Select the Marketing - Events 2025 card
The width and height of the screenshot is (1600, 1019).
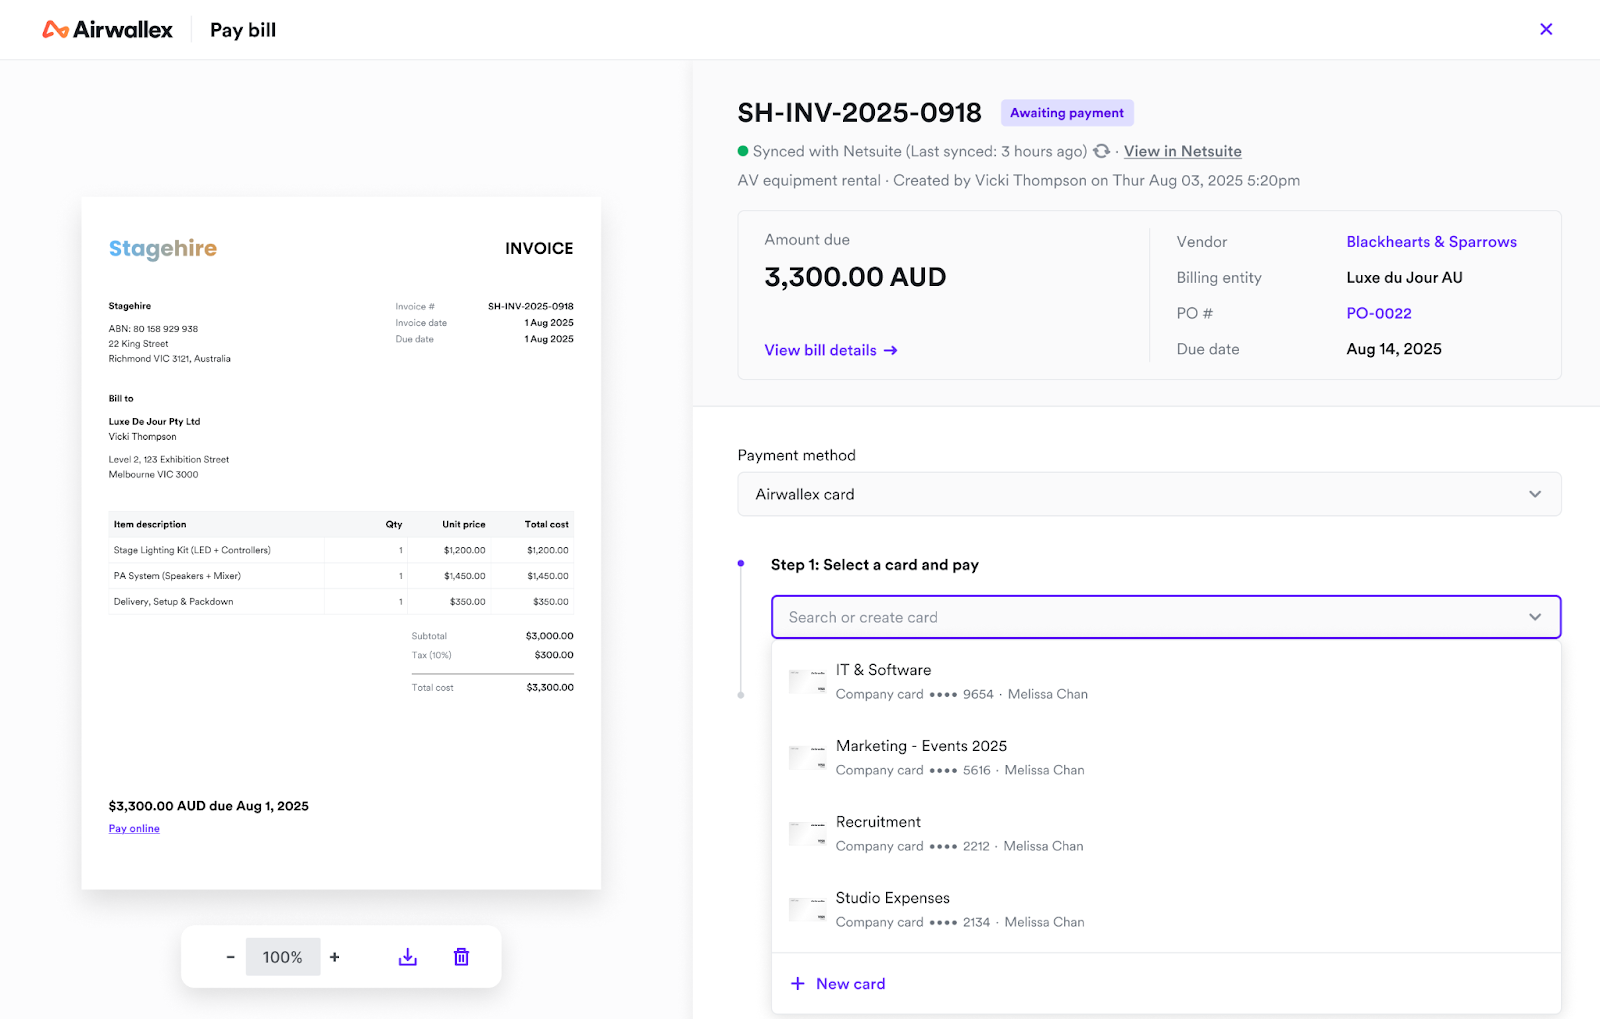(x=921, y=757)
